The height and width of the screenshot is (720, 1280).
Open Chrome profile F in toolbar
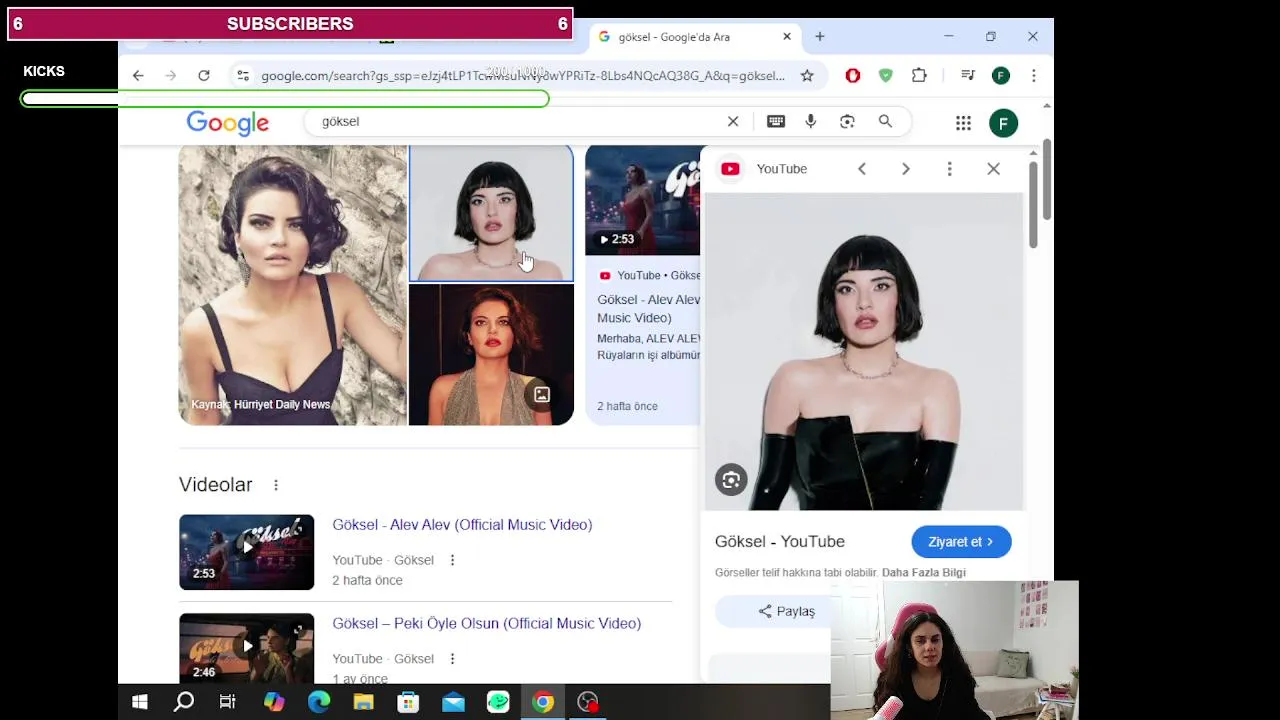1001,76
